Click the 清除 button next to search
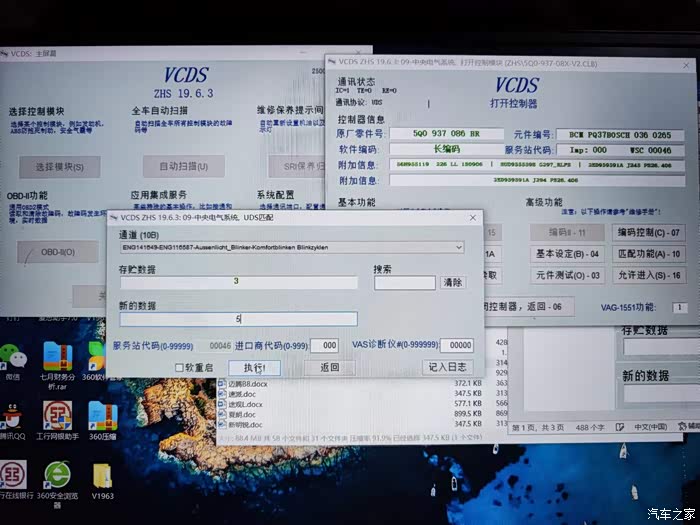The image size is (700, 525). [x=453, y=283]
